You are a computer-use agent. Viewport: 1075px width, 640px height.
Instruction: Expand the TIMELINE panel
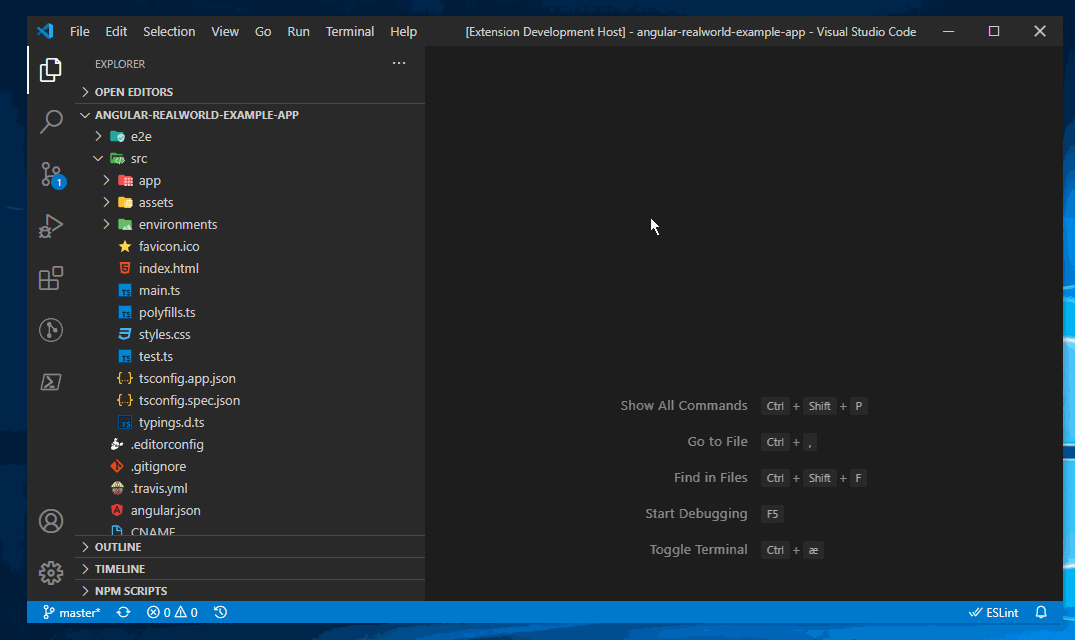click(250, 569)
